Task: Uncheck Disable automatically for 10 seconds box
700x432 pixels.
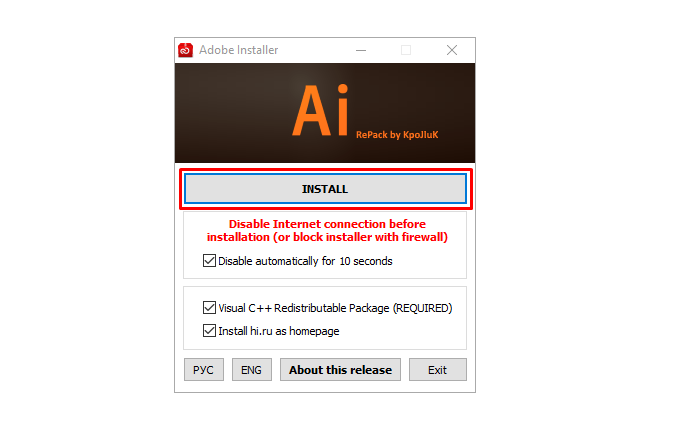Action: pyautogui.click(x=209, y=261)
